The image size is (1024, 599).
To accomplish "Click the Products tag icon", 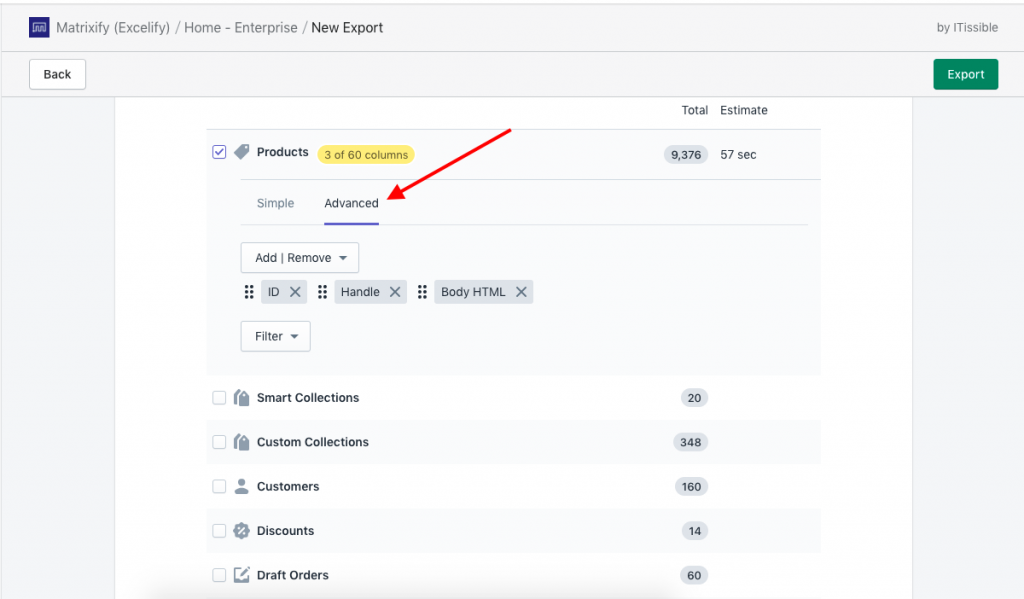I will (x=240, y=151).
